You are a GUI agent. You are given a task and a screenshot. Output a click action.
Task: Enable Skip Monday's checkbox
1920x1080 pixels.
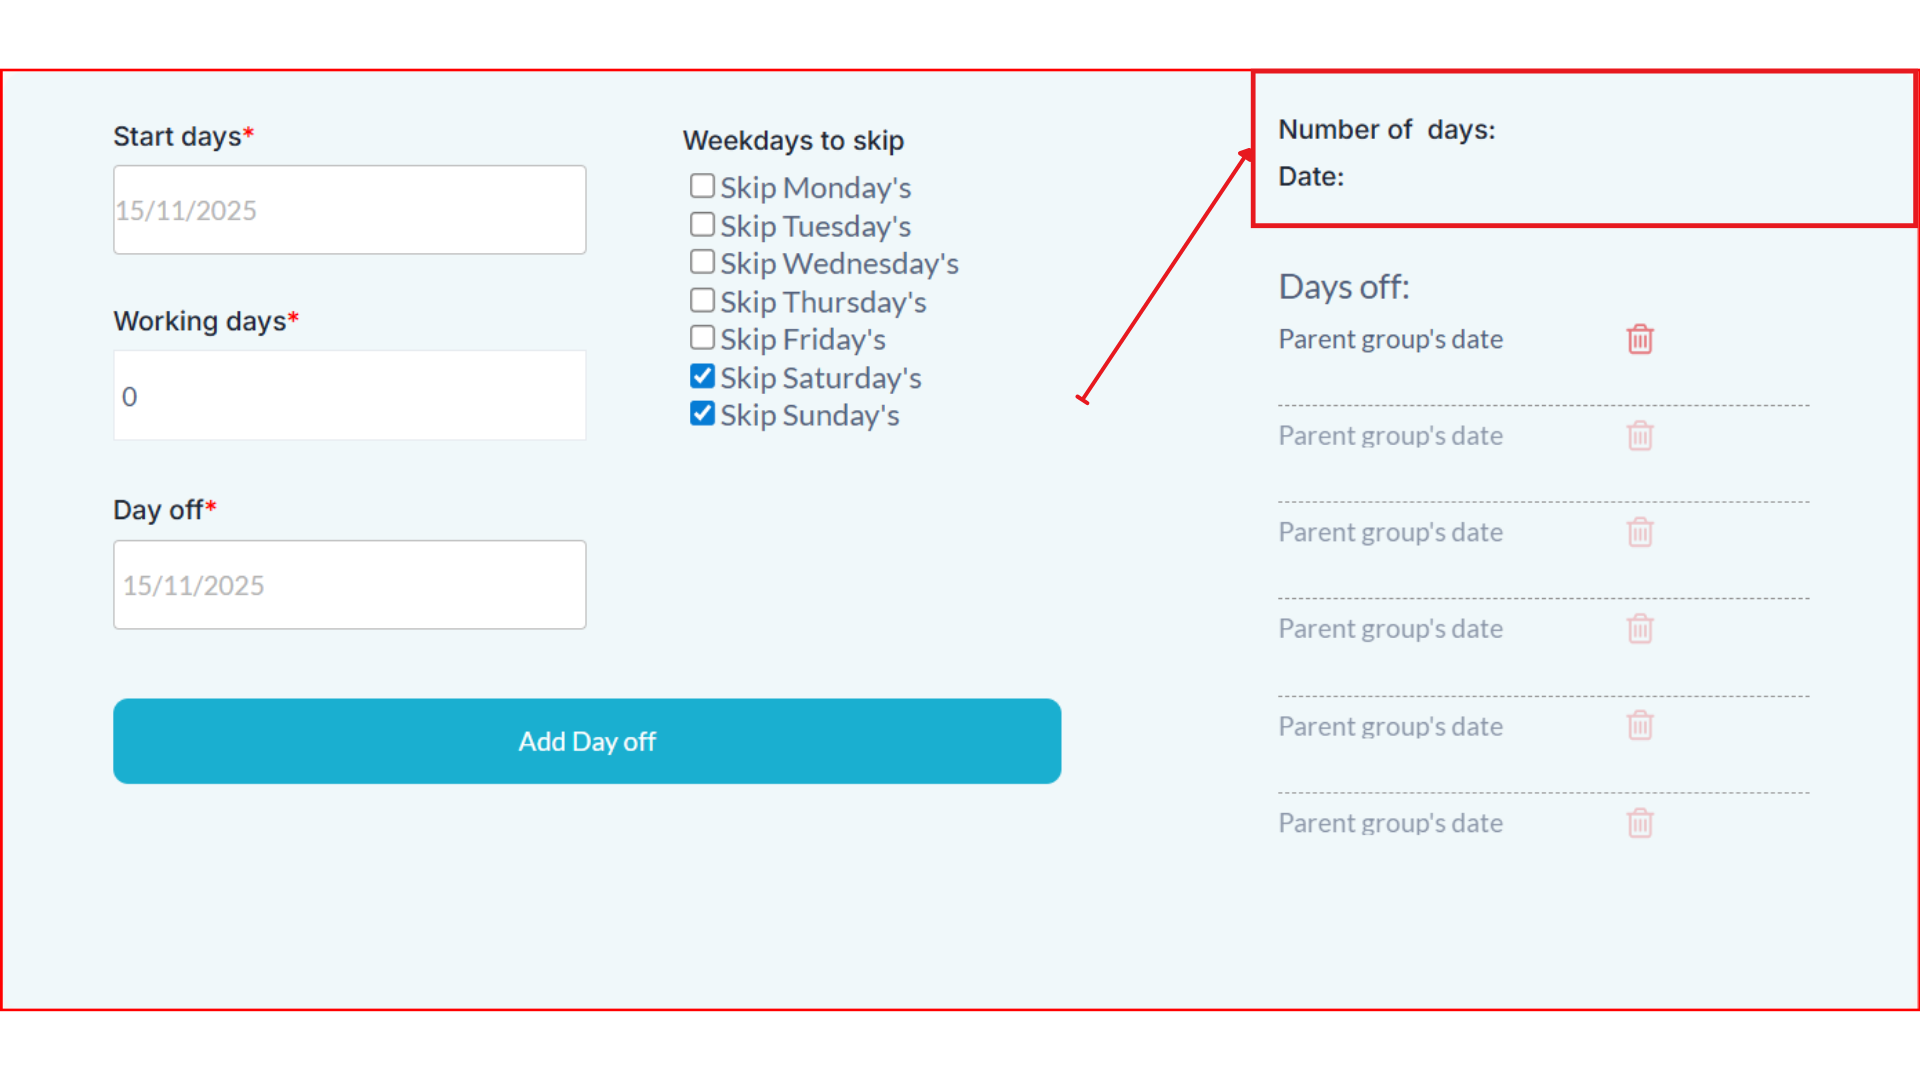703,187
